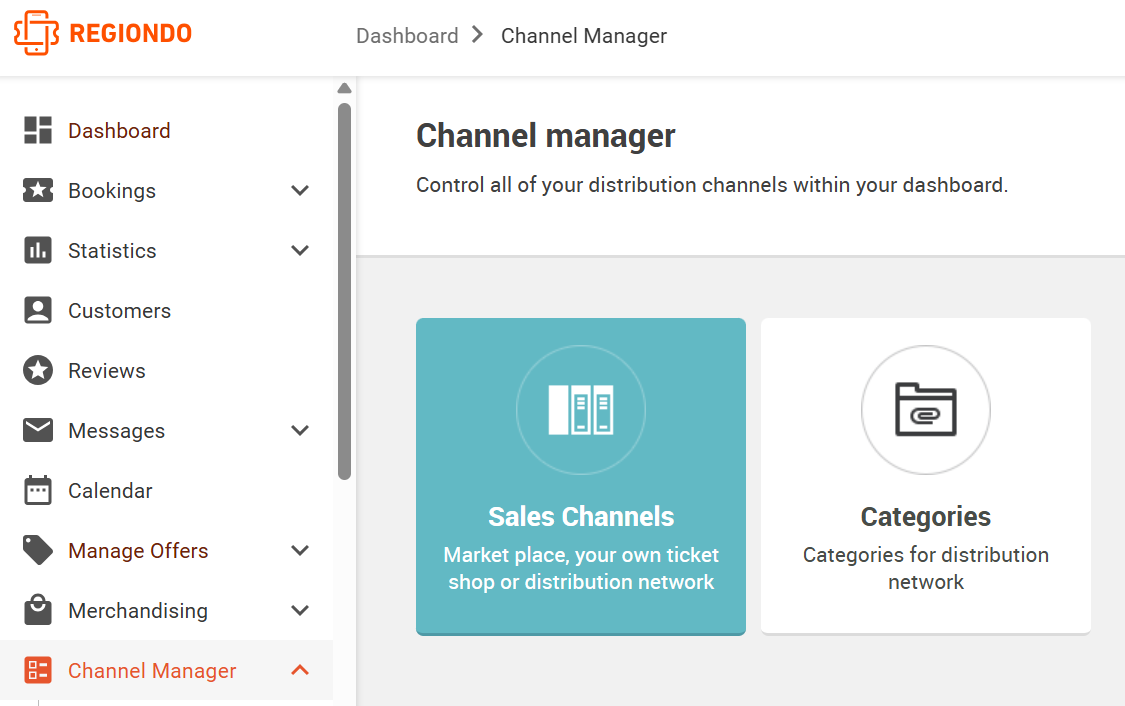
Task: Expand the Statistics submenu chevron
Action: (x=300, y=250)
